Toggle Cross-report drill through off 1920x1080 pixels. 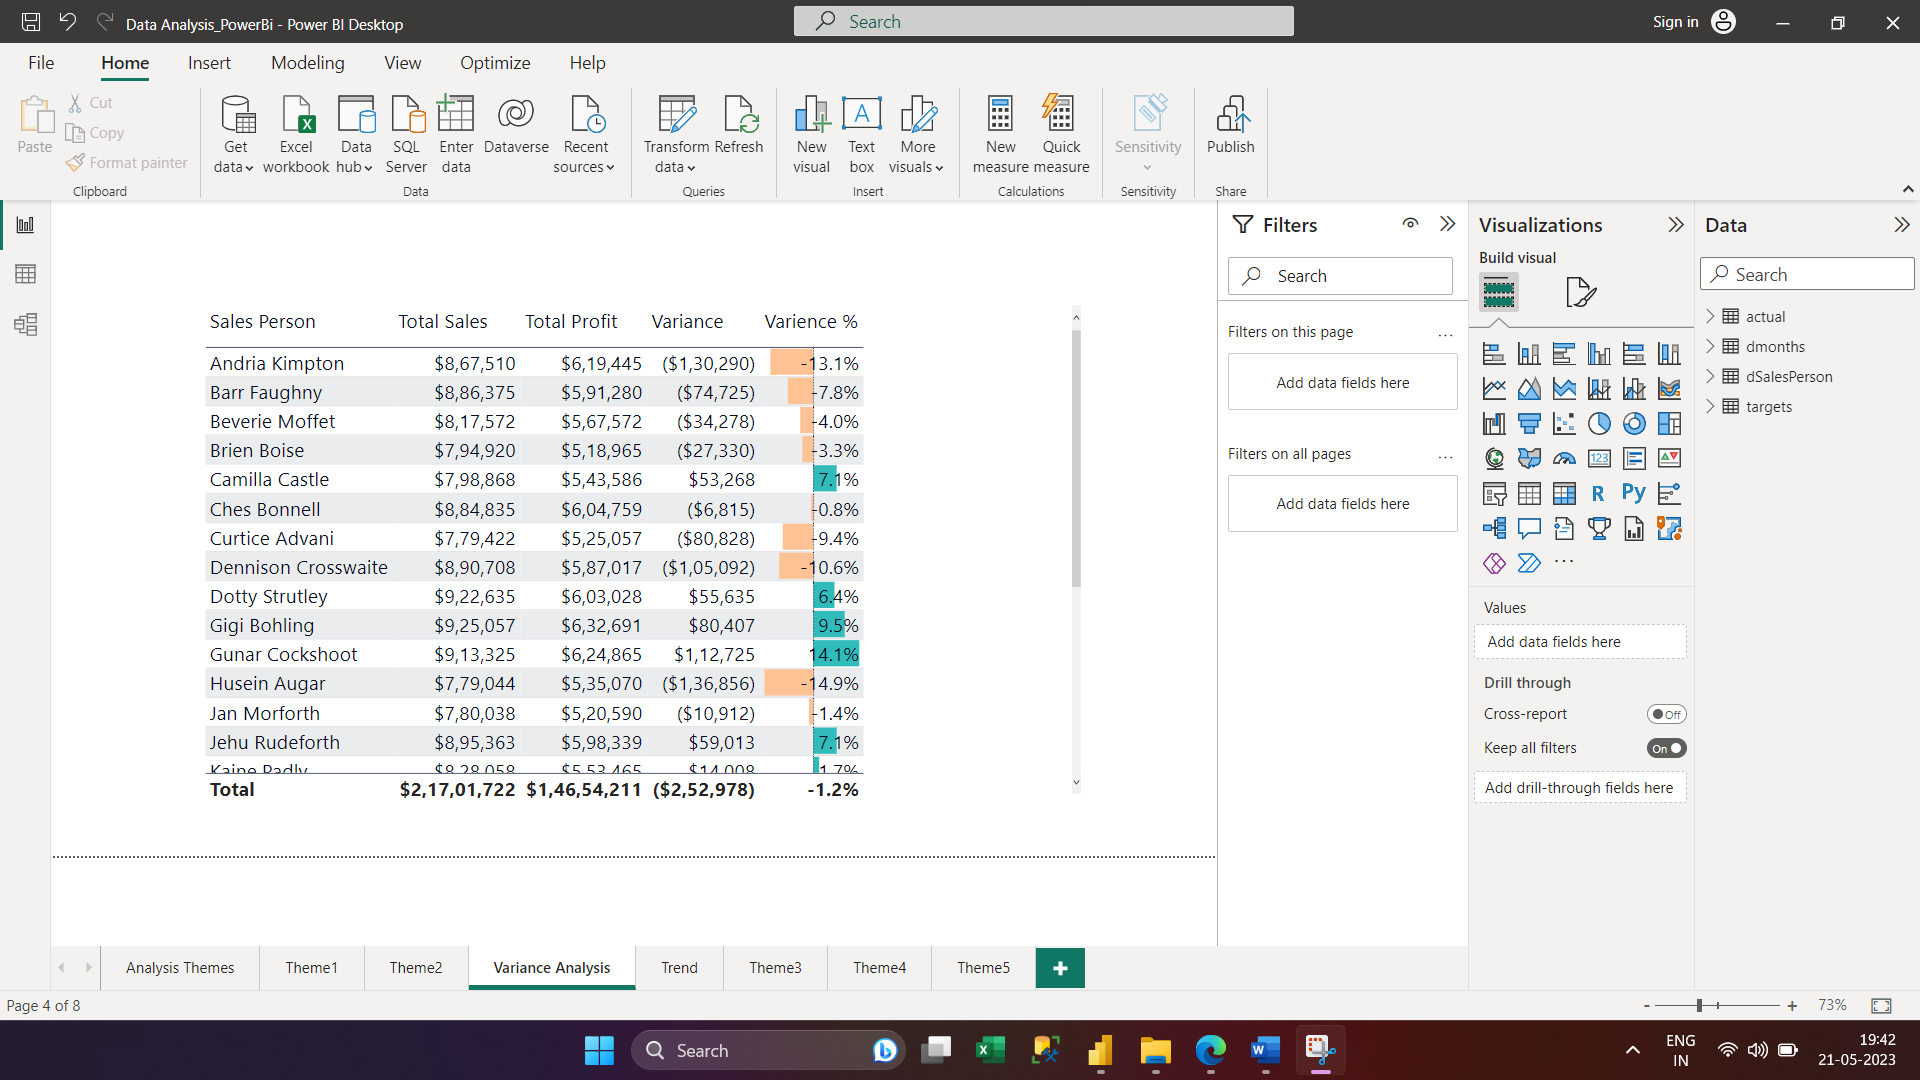pos(1665,713)
